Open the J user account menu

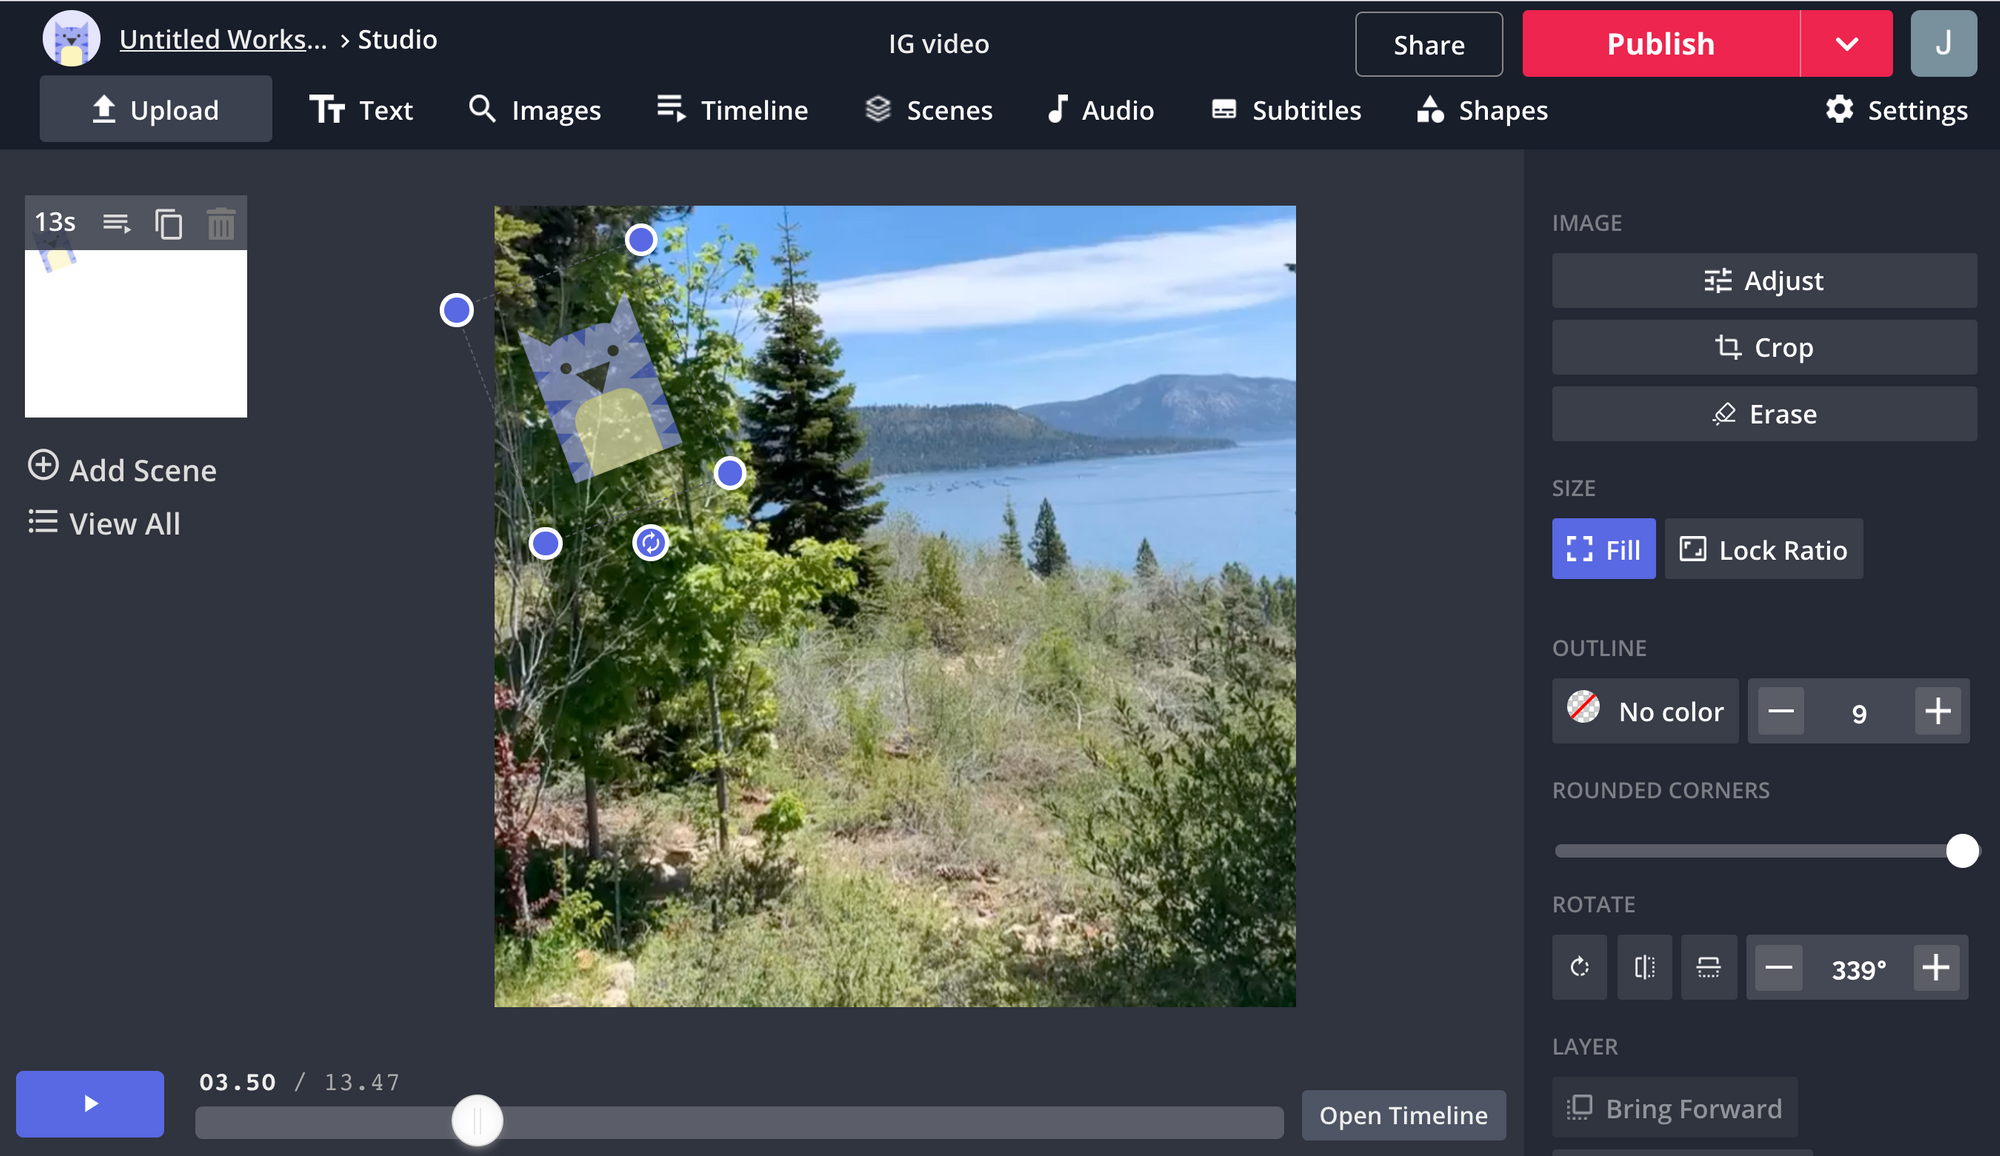pyautogui.click(x=1942, y=44)
